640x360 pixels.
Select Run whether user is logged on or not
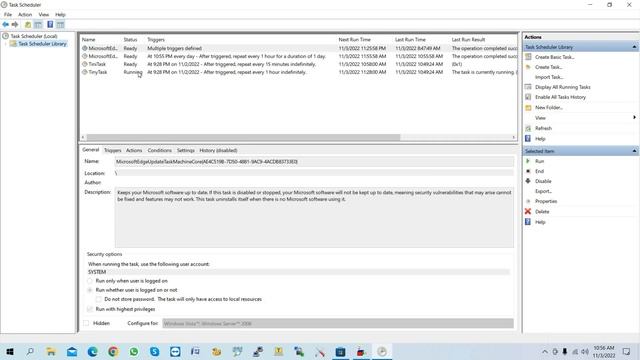90,290
